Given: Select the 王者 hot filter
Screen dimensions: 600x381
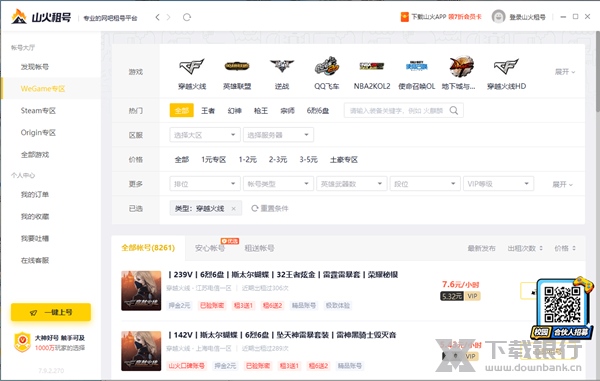Looking at the screenshot, I should point(208,111).
